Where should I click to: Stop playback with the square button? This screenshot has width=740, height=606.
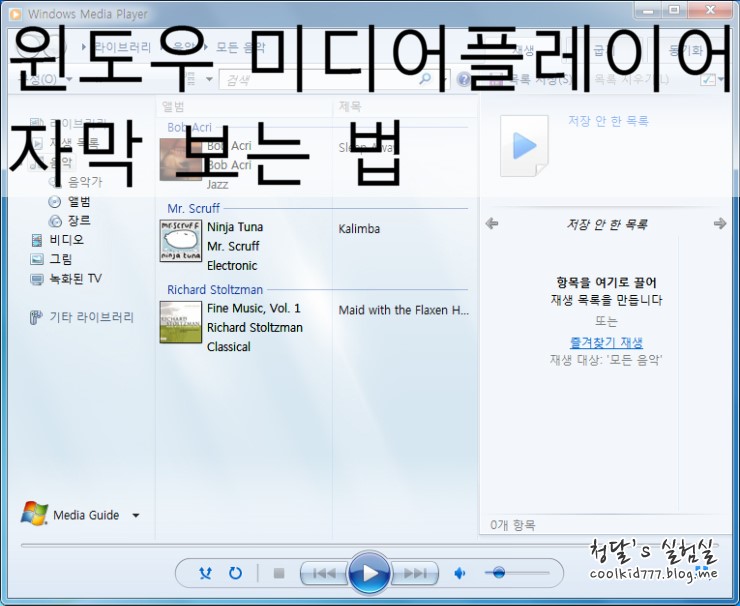(x=279, y=573)
